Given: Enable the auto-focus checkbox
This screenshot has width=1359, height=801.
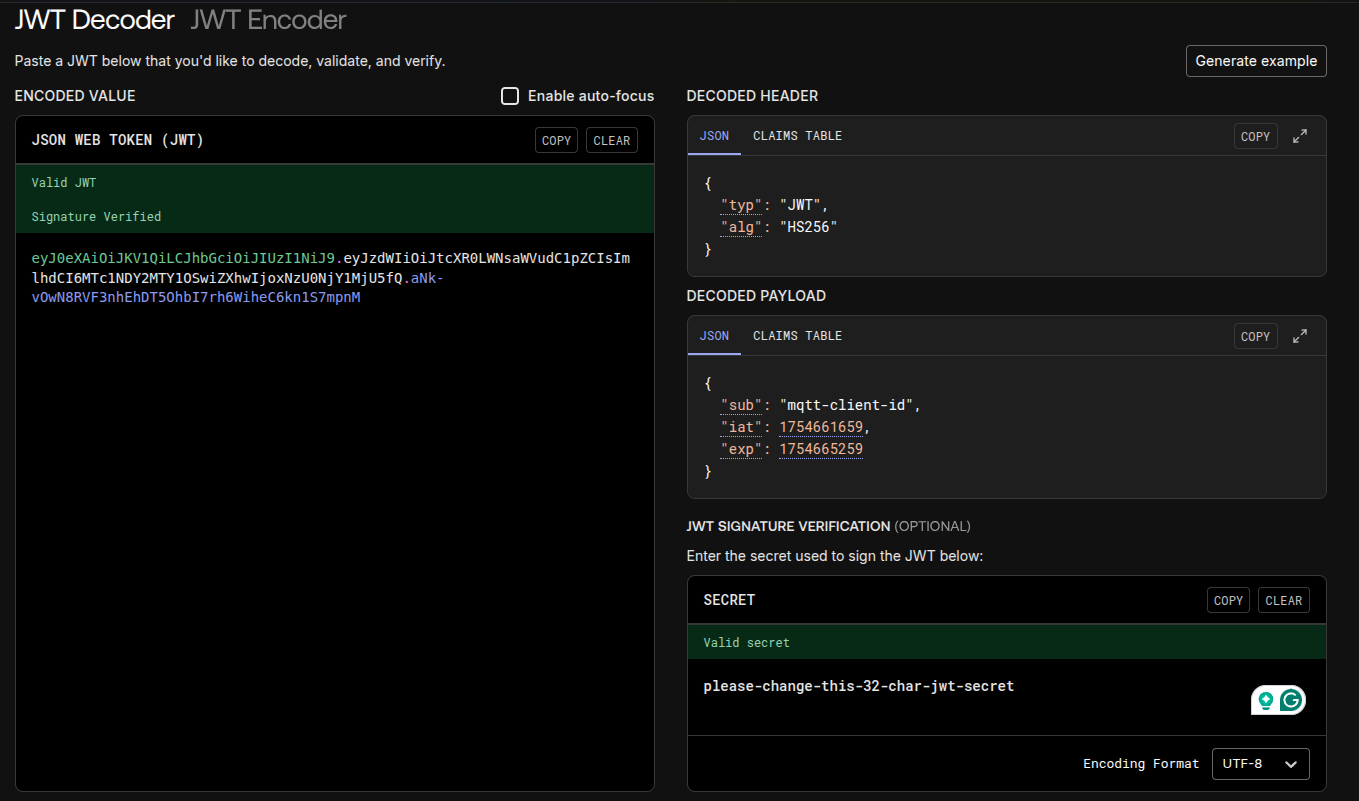Looking at the screenshot, I should (510, 96).
